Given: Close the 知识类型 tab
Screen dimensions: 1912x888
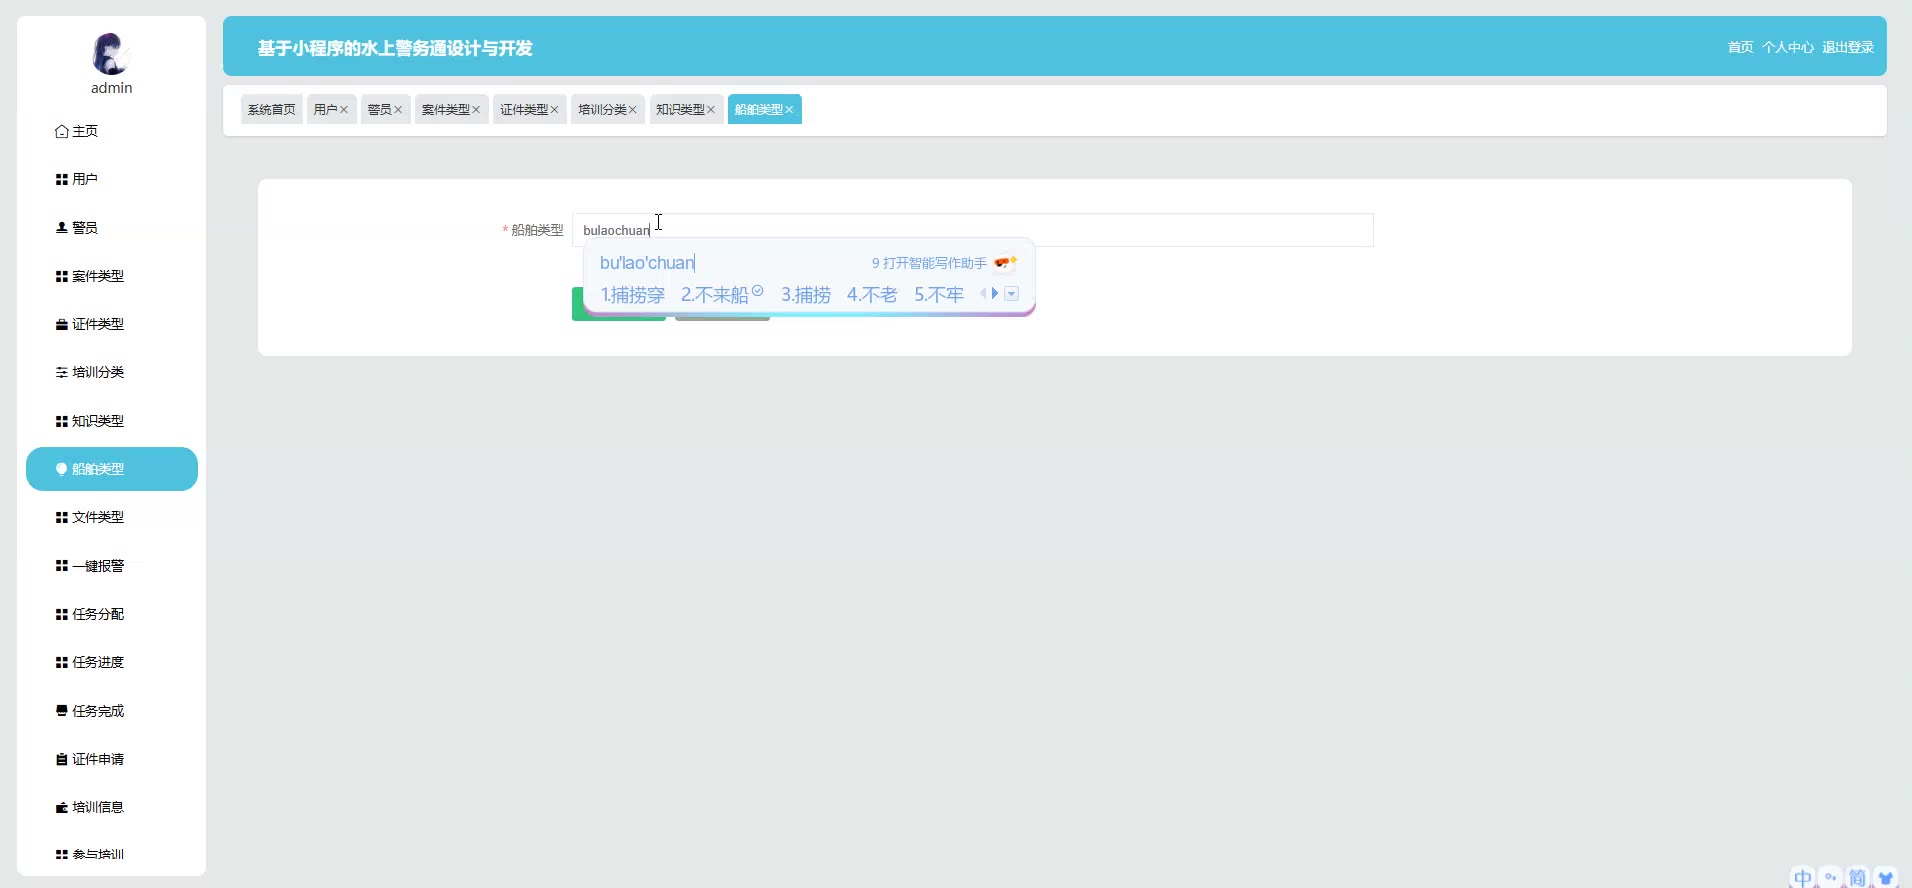Looking at the screenshot, I should click(x=711, y=110).
